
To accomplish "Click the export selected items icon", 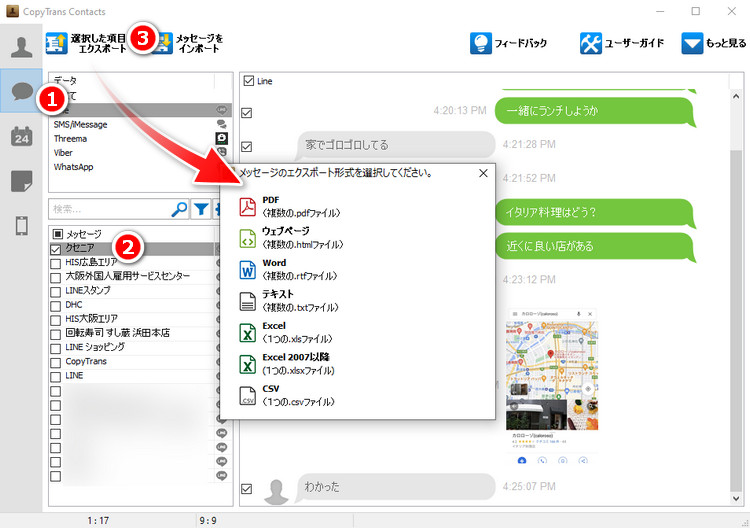I will [x=56, y=43].
